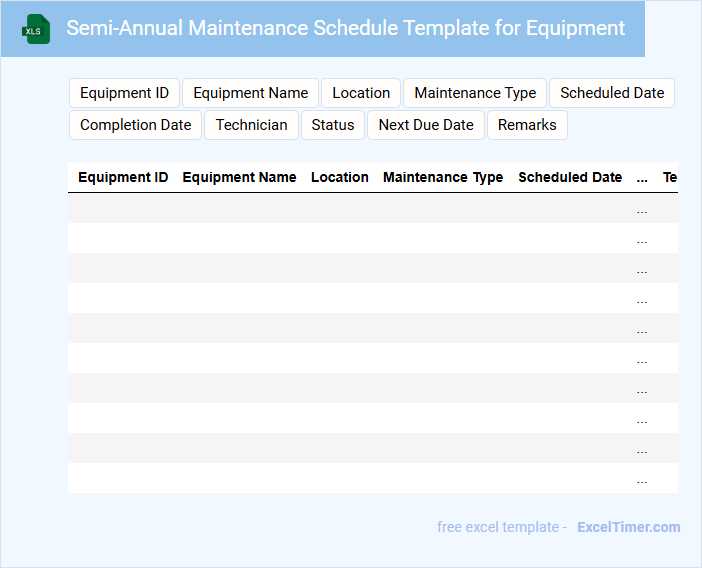The width and height of the screenshot is (702, 568).
Task: Select the Remarks tag
Action: click(x=527, y=125)
